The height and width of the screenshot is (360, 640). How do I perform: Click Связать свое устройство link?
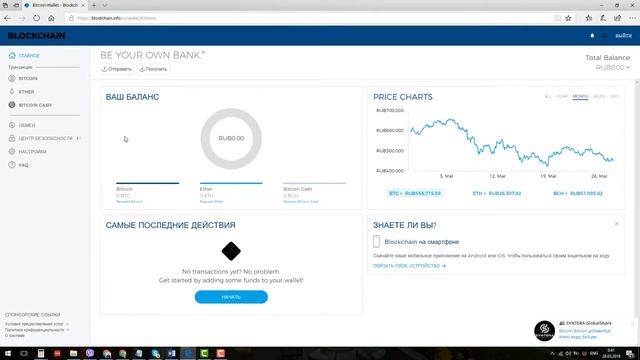[x=409, y=266]
